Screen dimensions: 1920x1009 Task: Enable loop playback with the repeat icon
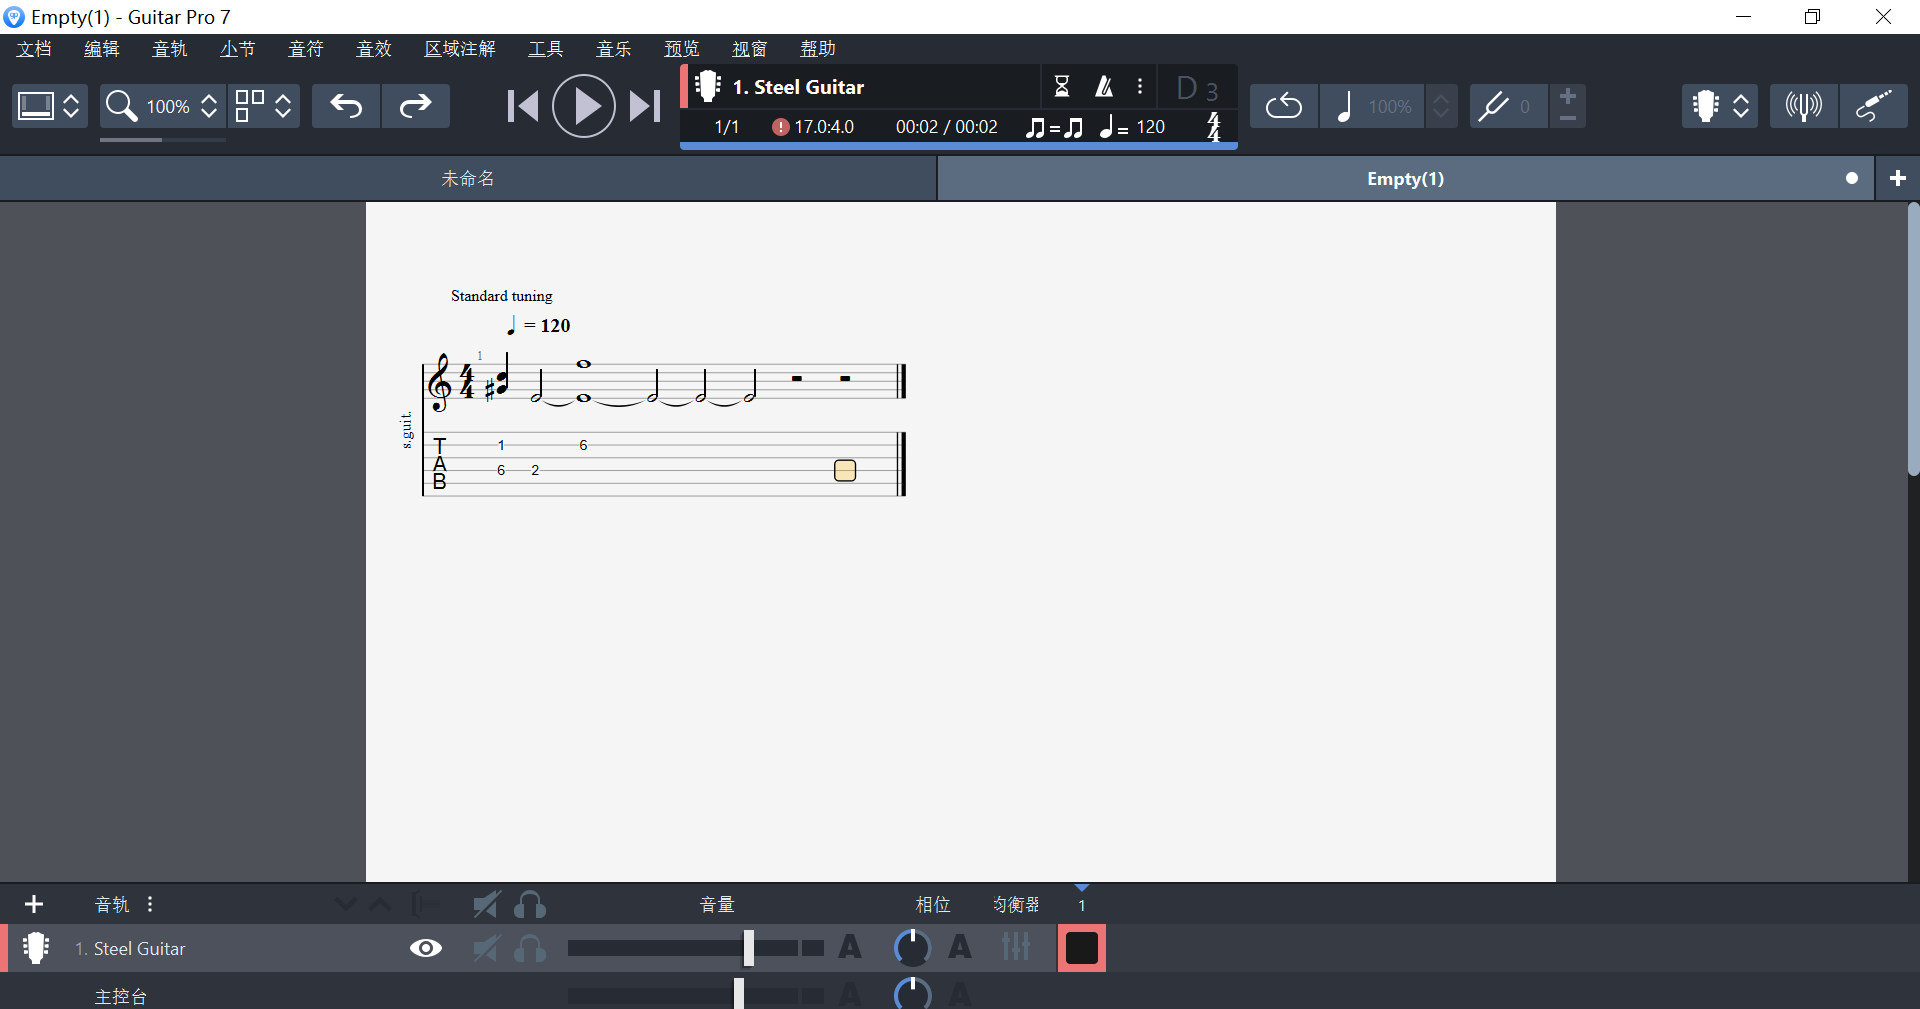tap(1283, 106)
